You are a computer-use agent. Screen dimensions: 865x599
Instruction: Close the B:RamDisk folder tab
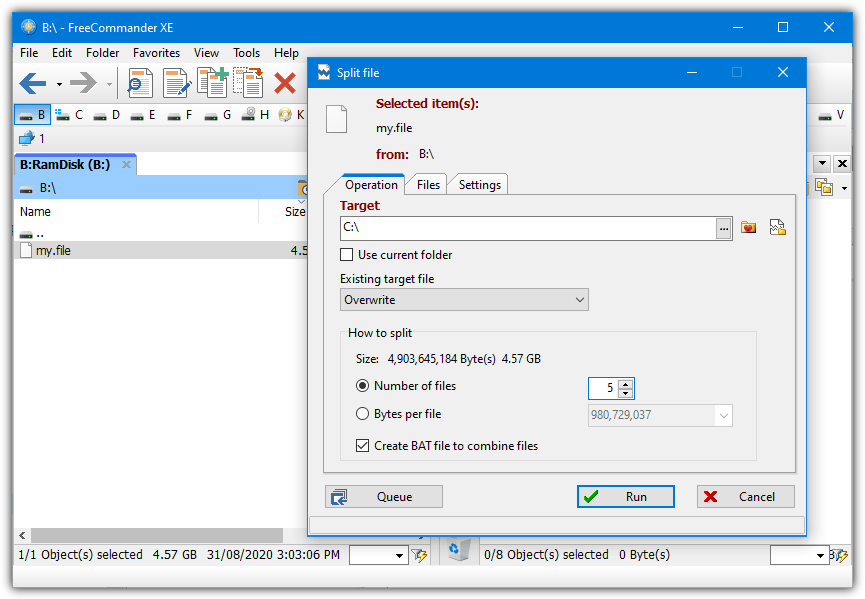tap(126, 164)
